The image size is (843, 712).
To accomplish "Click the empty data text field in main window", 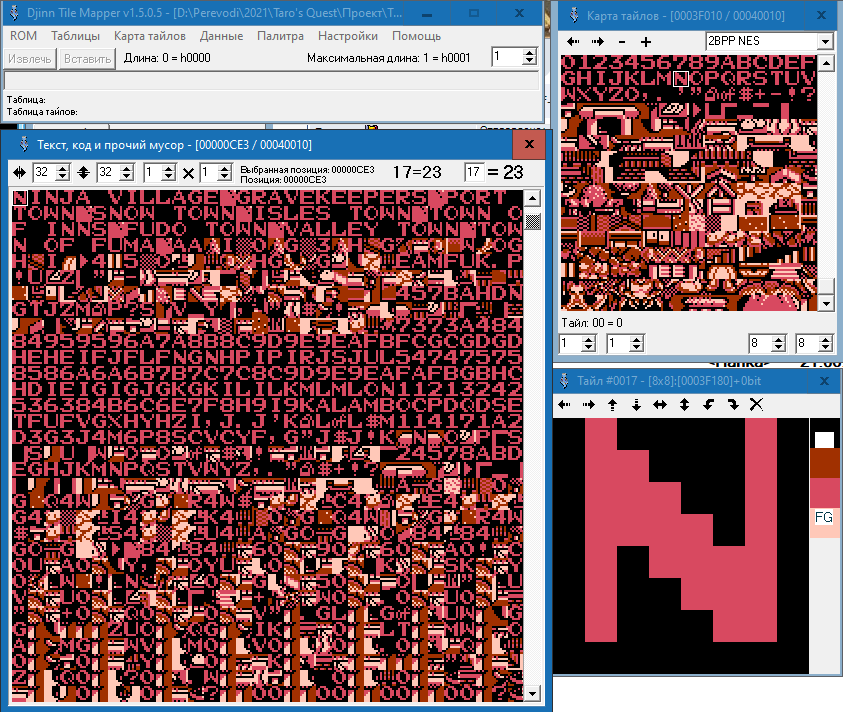I will point(272,81).
